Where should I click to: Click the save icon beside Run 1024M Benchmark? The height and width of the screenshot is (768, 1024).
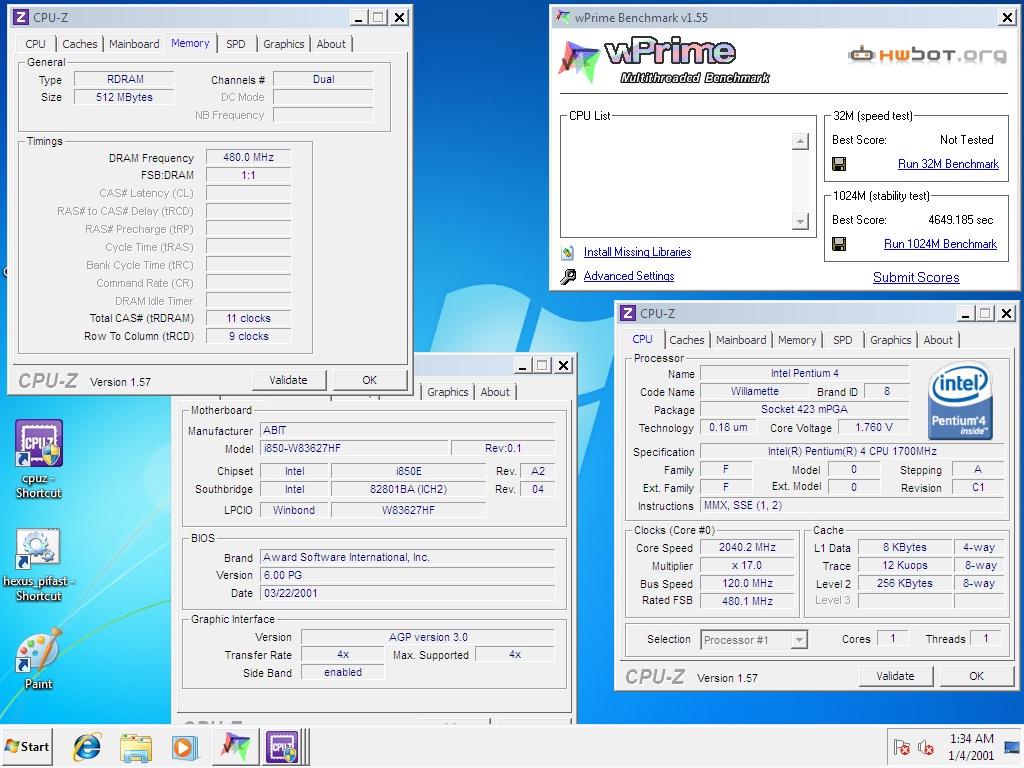point(839,244)
